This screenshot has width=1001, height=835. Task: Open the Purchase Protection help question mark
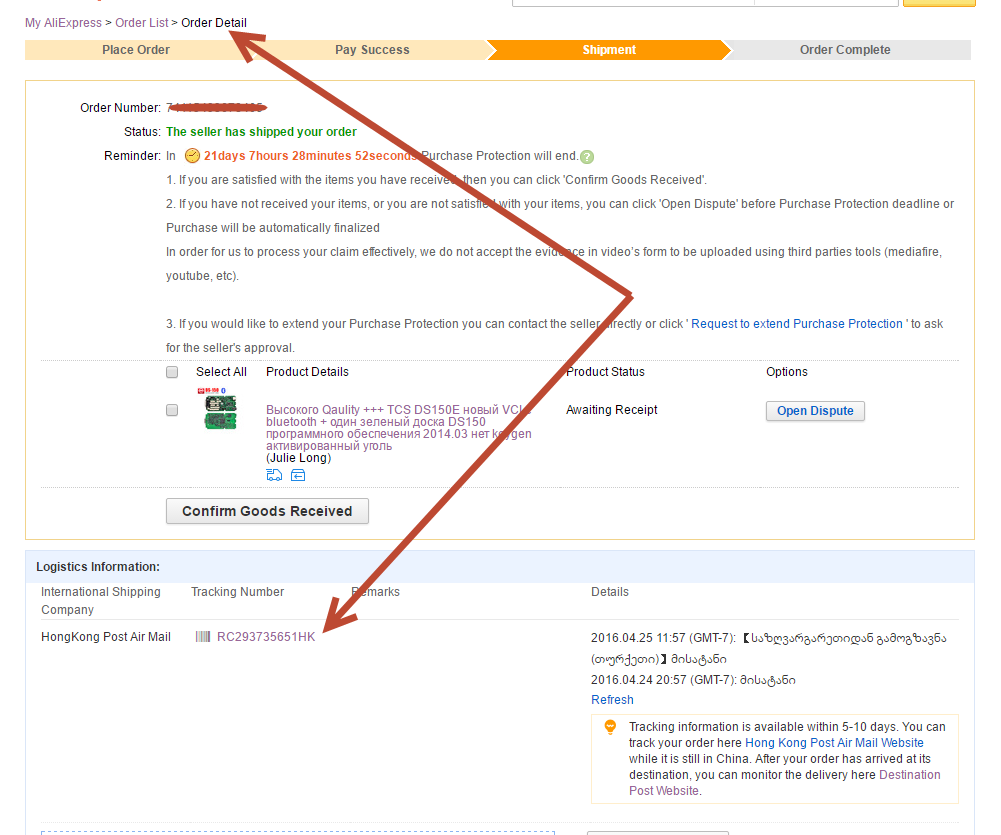point(587,157)
